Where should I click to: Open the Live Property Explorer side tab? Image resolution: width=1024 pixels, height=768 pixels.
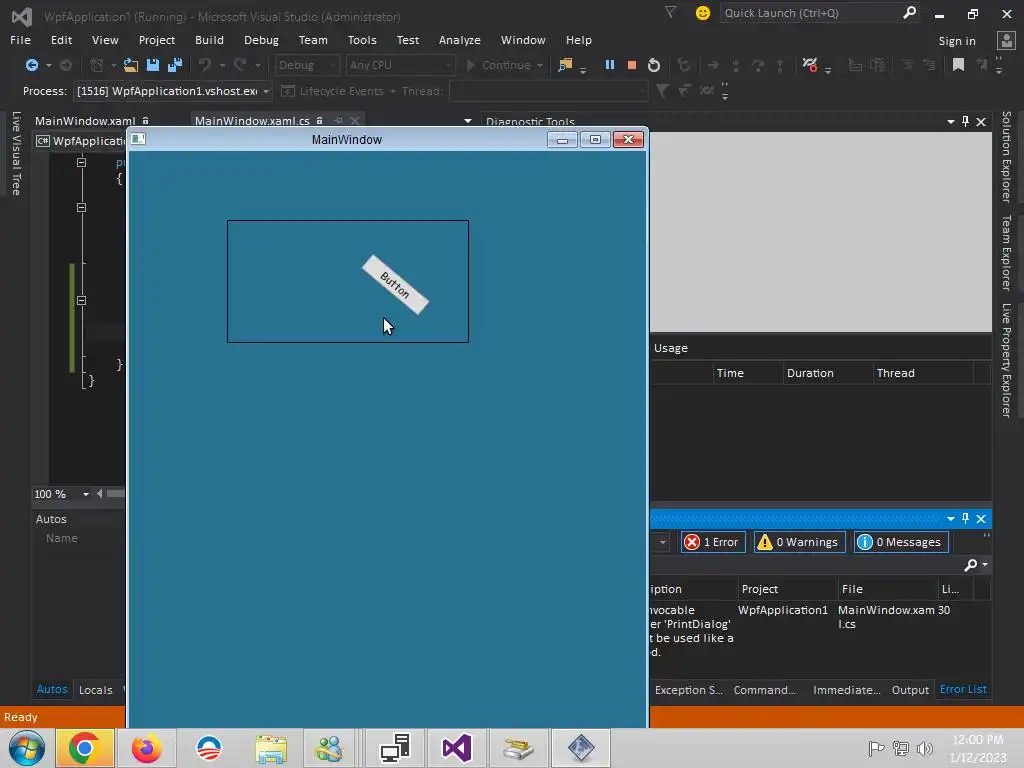coord(1006,360)
